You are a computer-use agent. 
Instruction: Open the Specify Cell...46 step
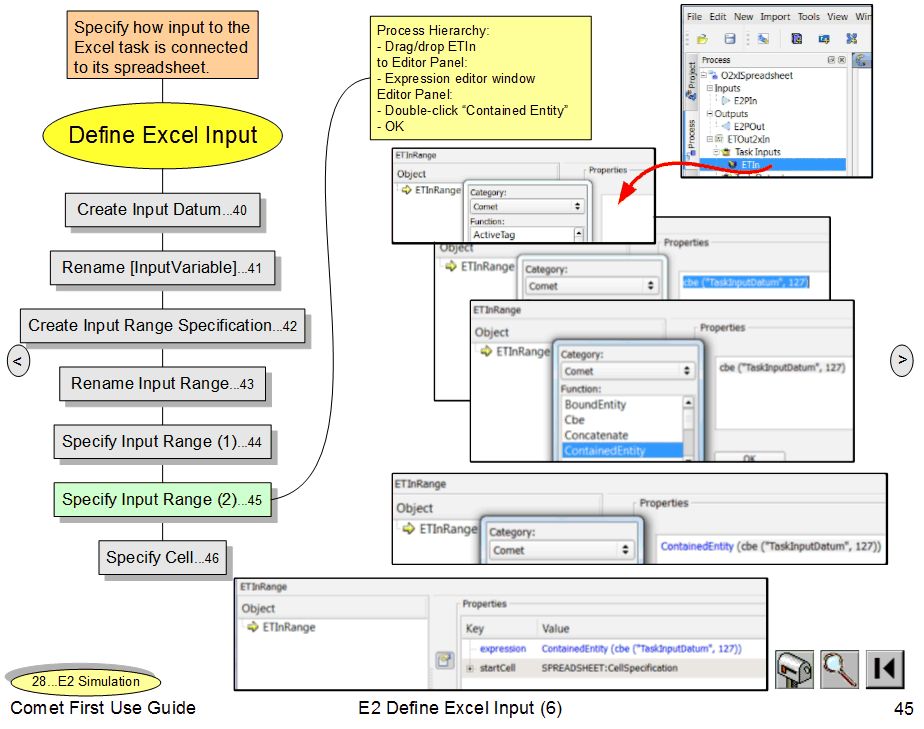163,558
